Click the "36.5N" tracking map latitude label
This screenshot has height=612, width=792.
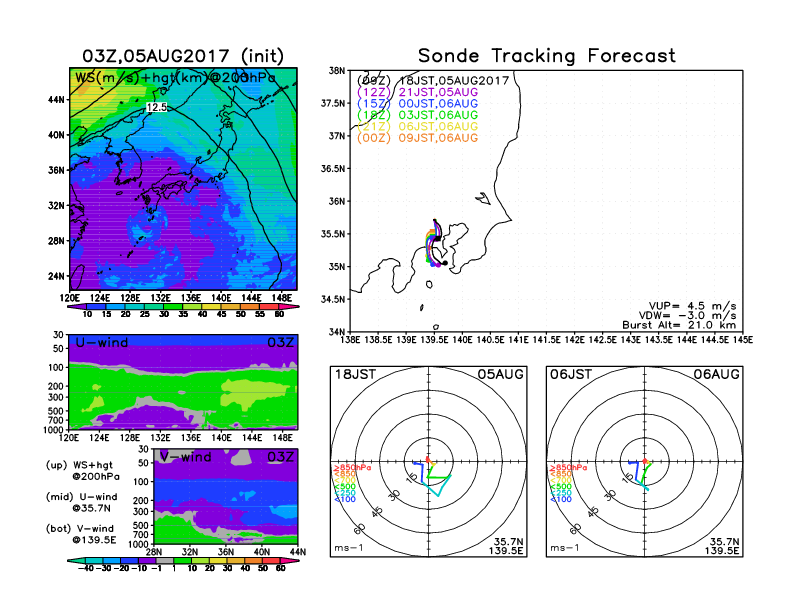point(333,169)
